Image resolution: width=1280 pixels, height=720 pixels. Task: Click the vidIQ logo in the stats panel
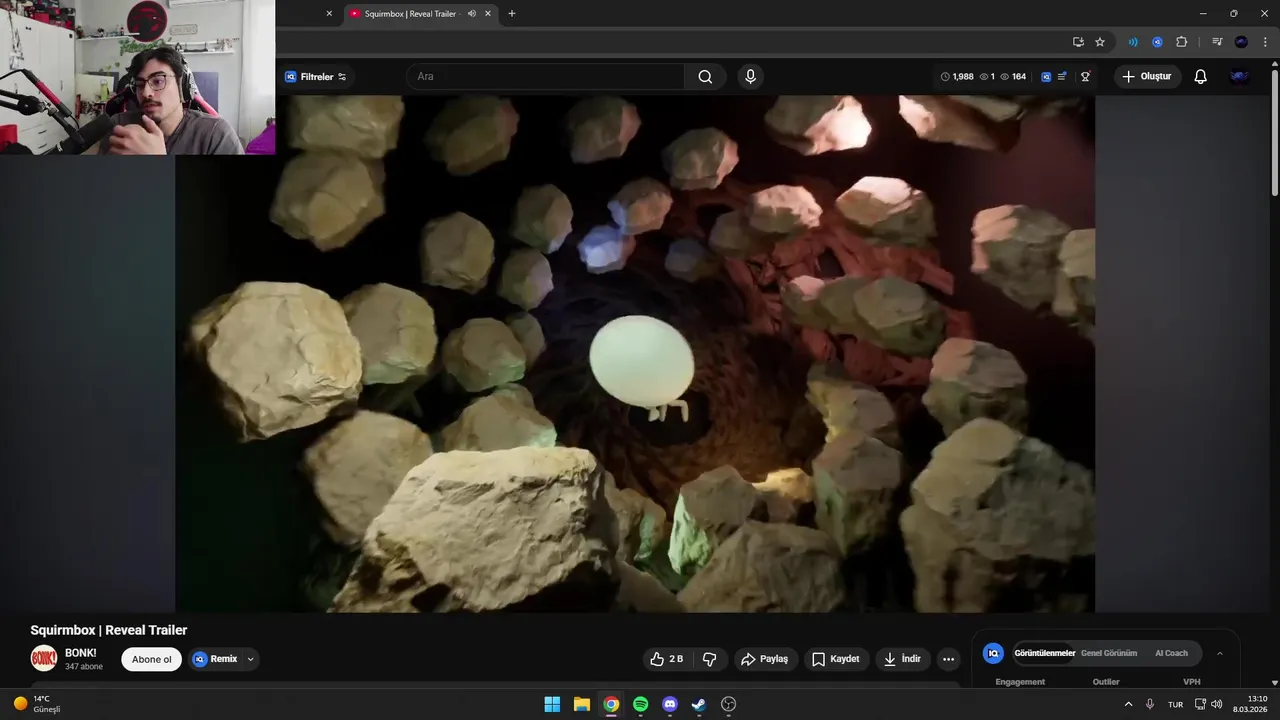[993, 653]
